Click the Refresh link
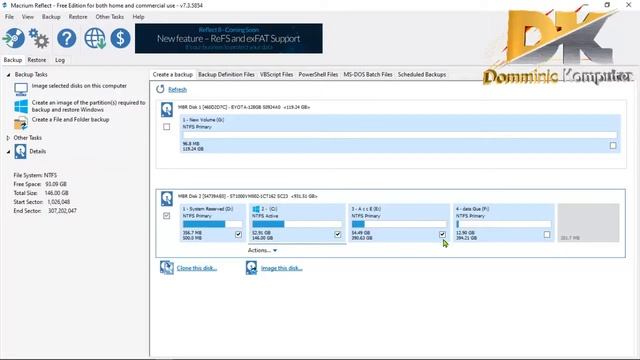 pyautogui.click(x=177, y=89)
